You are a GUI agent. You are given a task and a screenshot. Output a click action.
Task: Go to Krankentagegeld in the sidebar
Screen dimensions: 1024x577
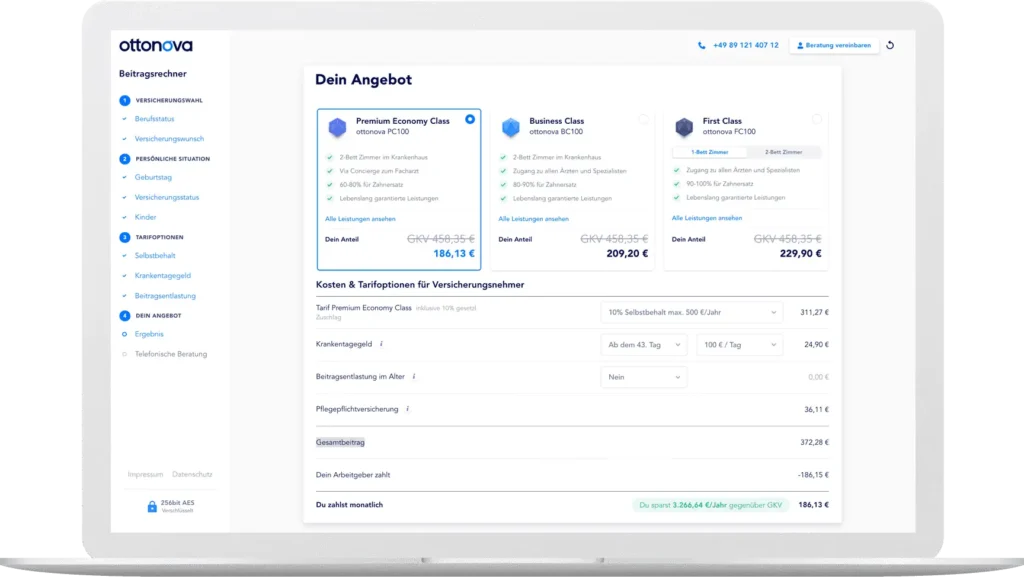point(162,275)
